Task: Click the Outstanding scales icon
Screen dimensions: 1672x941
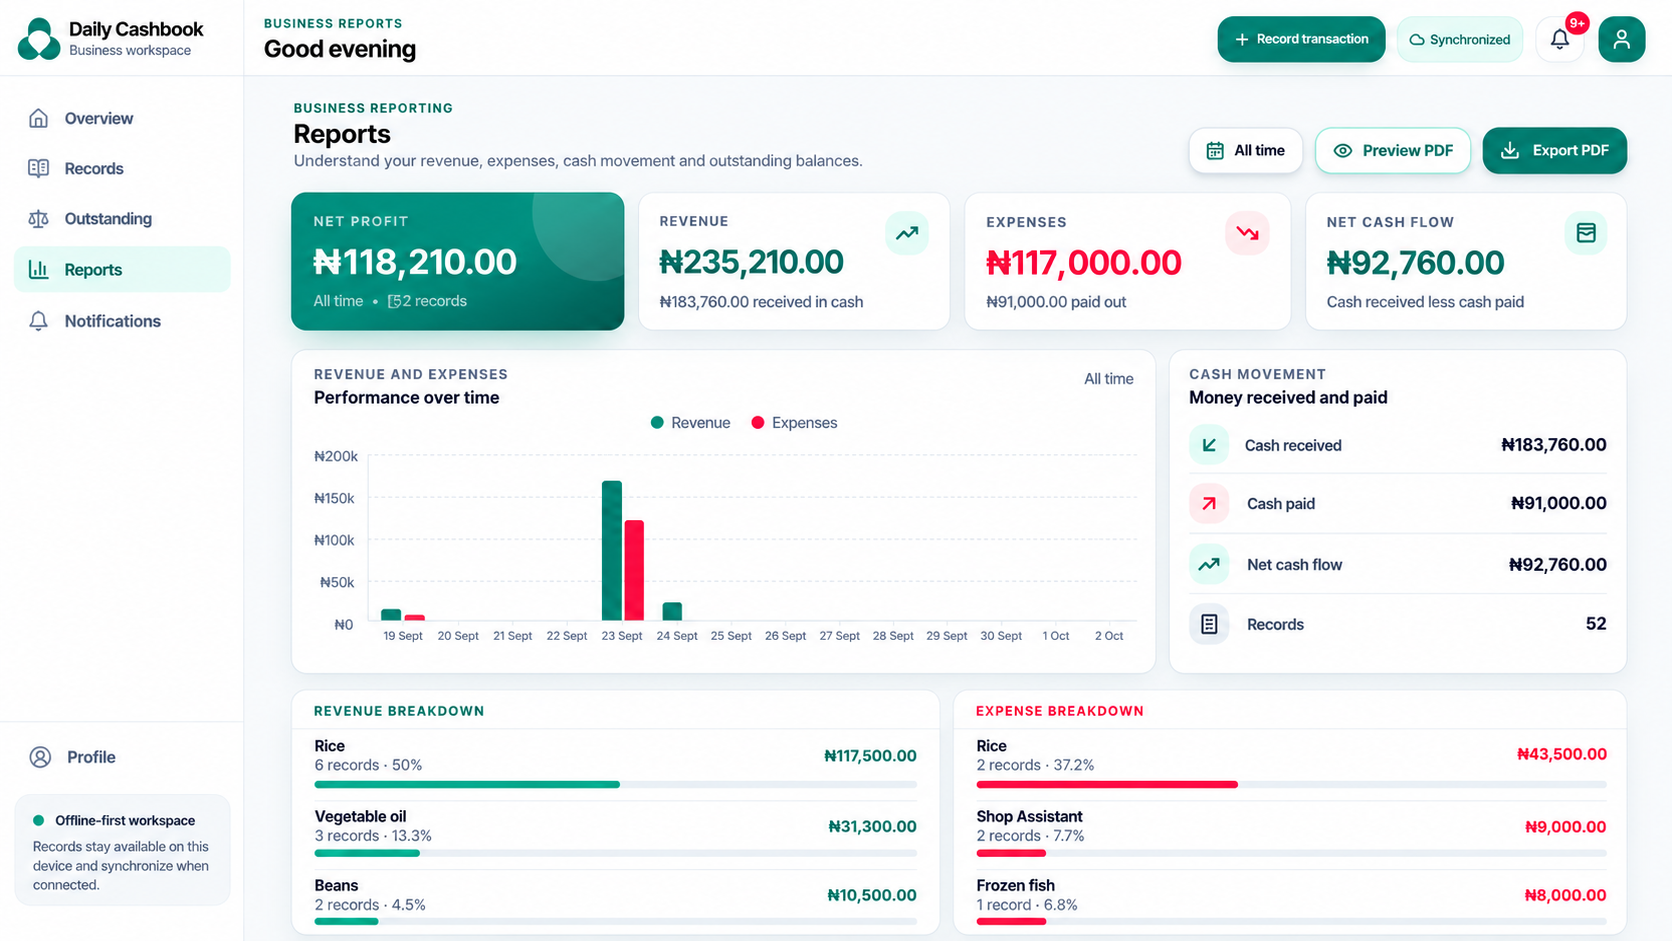Action: tap(39, 219)
